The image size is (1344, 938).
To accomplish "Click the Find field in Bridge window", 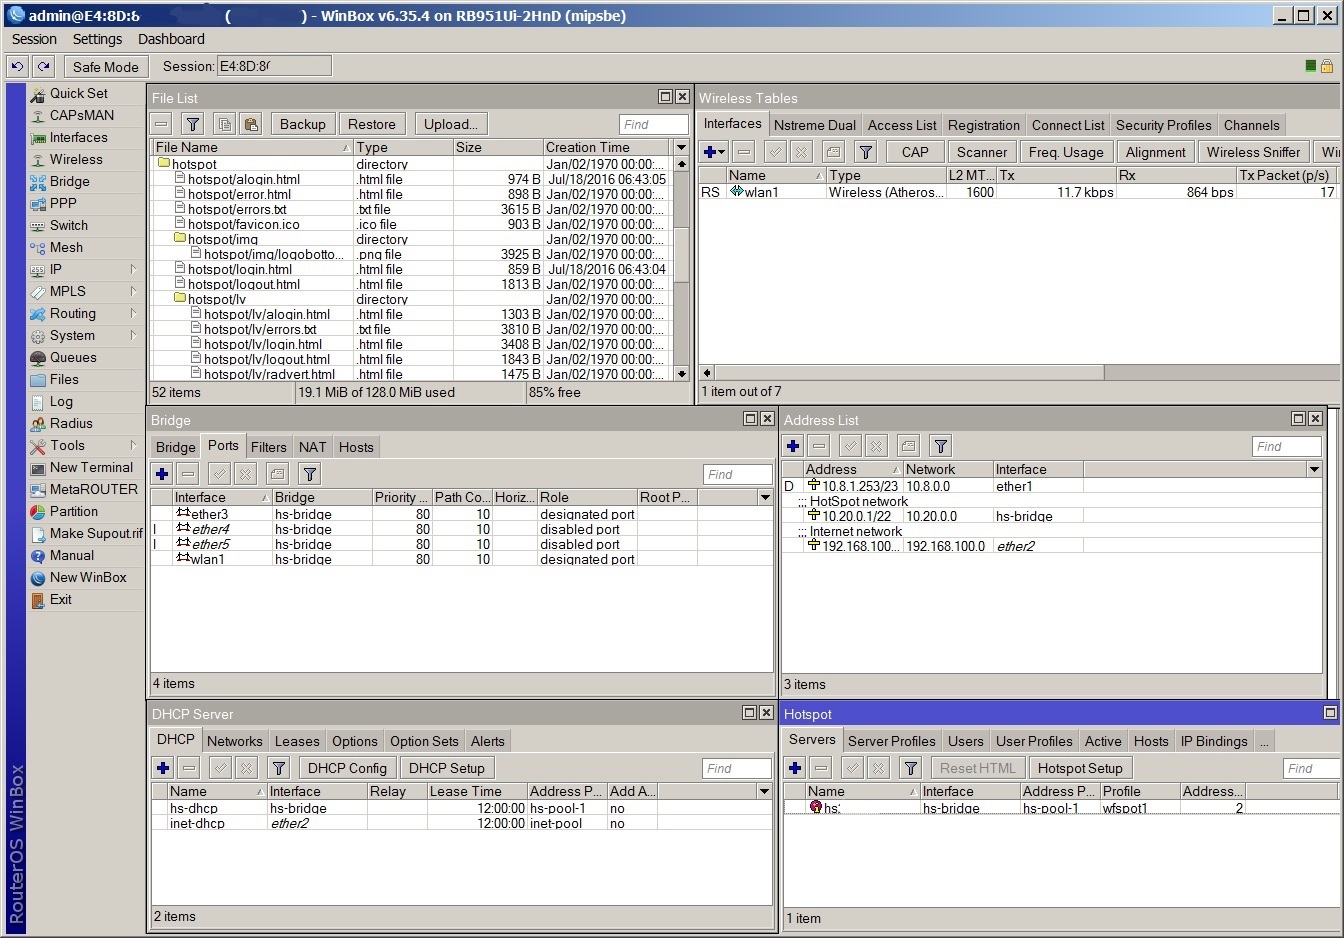I will point(737,474).
